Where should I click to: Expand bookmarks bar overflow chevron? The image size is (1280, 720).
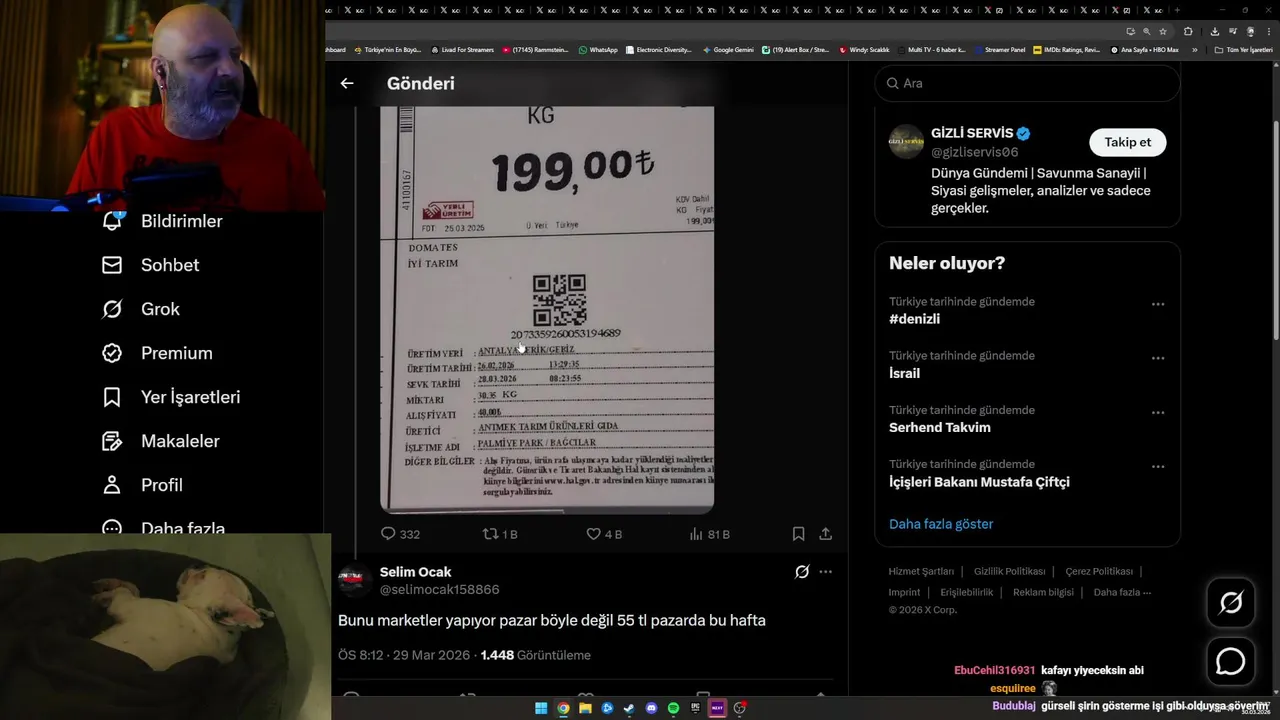click(x=1197, y=49)
